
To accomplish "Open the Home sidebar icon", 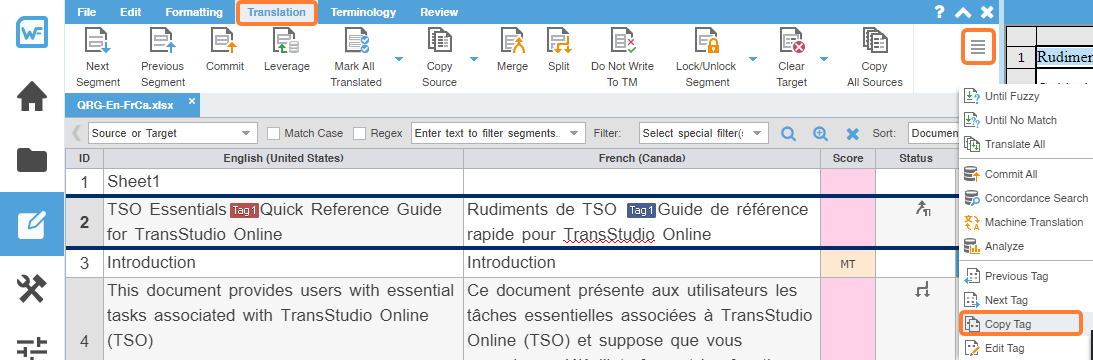I will click(x=32, y=97).
